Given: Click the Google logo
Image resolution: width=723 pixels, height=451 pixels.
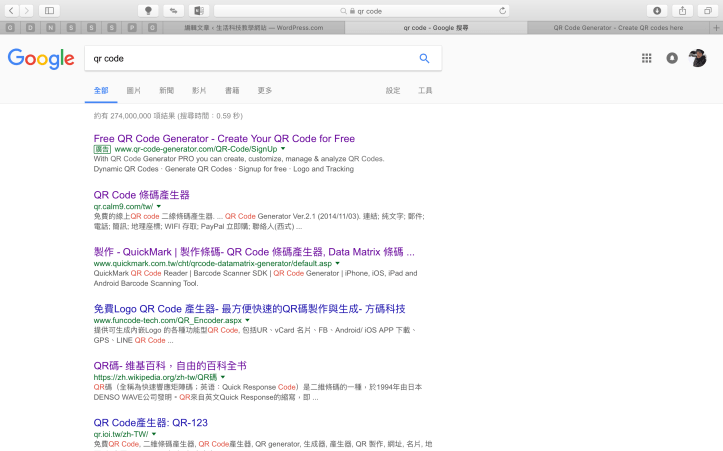Looking at the screenshot, I should pos(41,59).
